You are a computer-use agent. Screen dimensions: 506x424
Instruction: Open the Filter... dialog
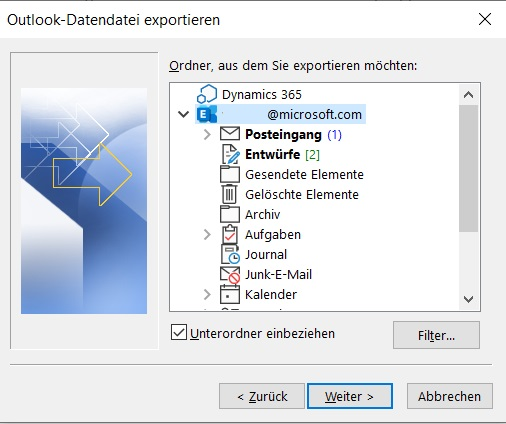pos(436,335)
